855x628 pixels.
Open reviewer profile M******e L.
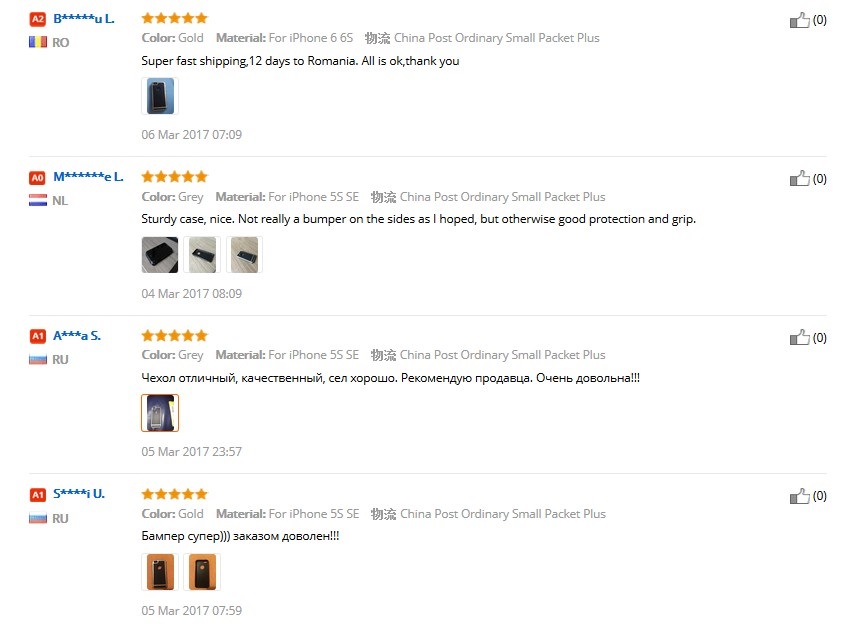[x=88, y=177]
